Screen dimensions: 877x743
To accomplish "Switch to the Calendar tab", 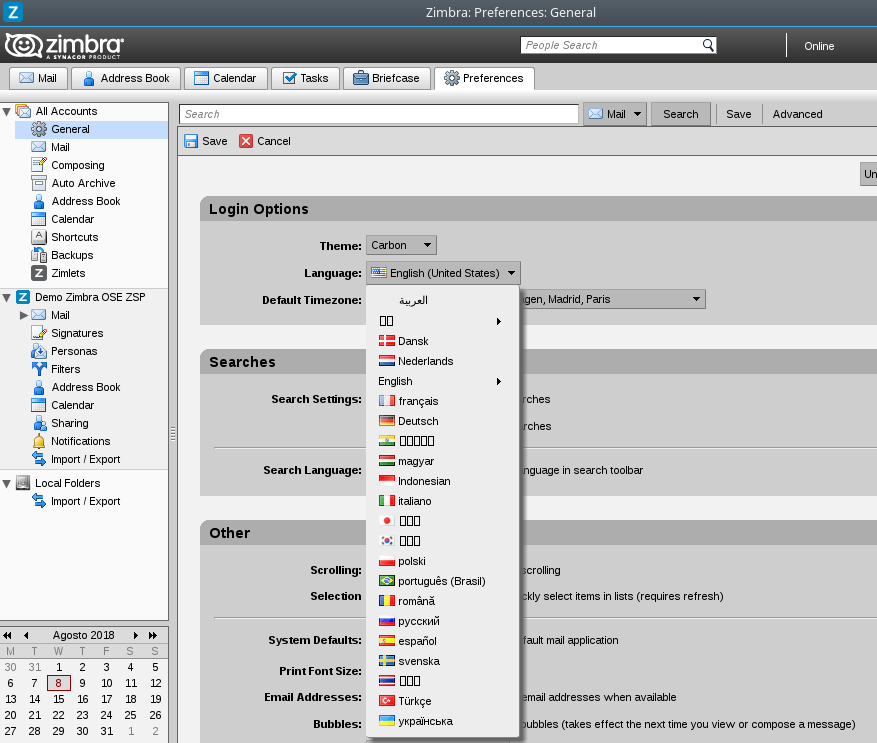I will click(226, 78).
